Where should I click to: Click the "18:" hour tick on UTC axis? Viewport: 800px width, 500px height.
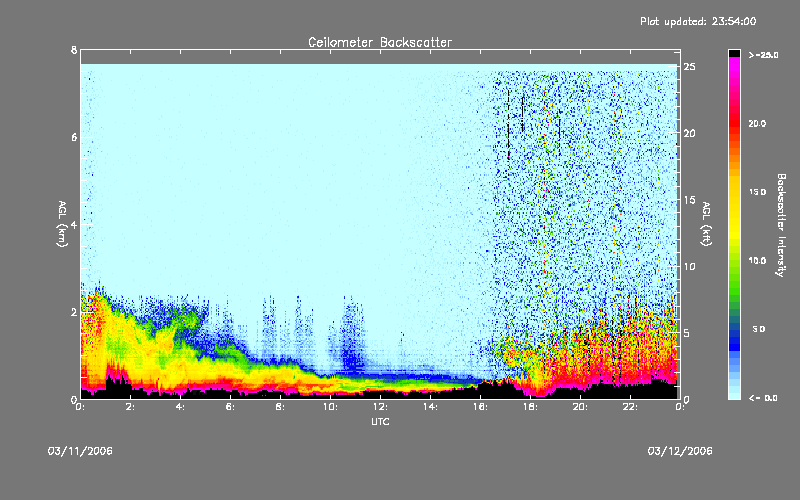(530, 407)
